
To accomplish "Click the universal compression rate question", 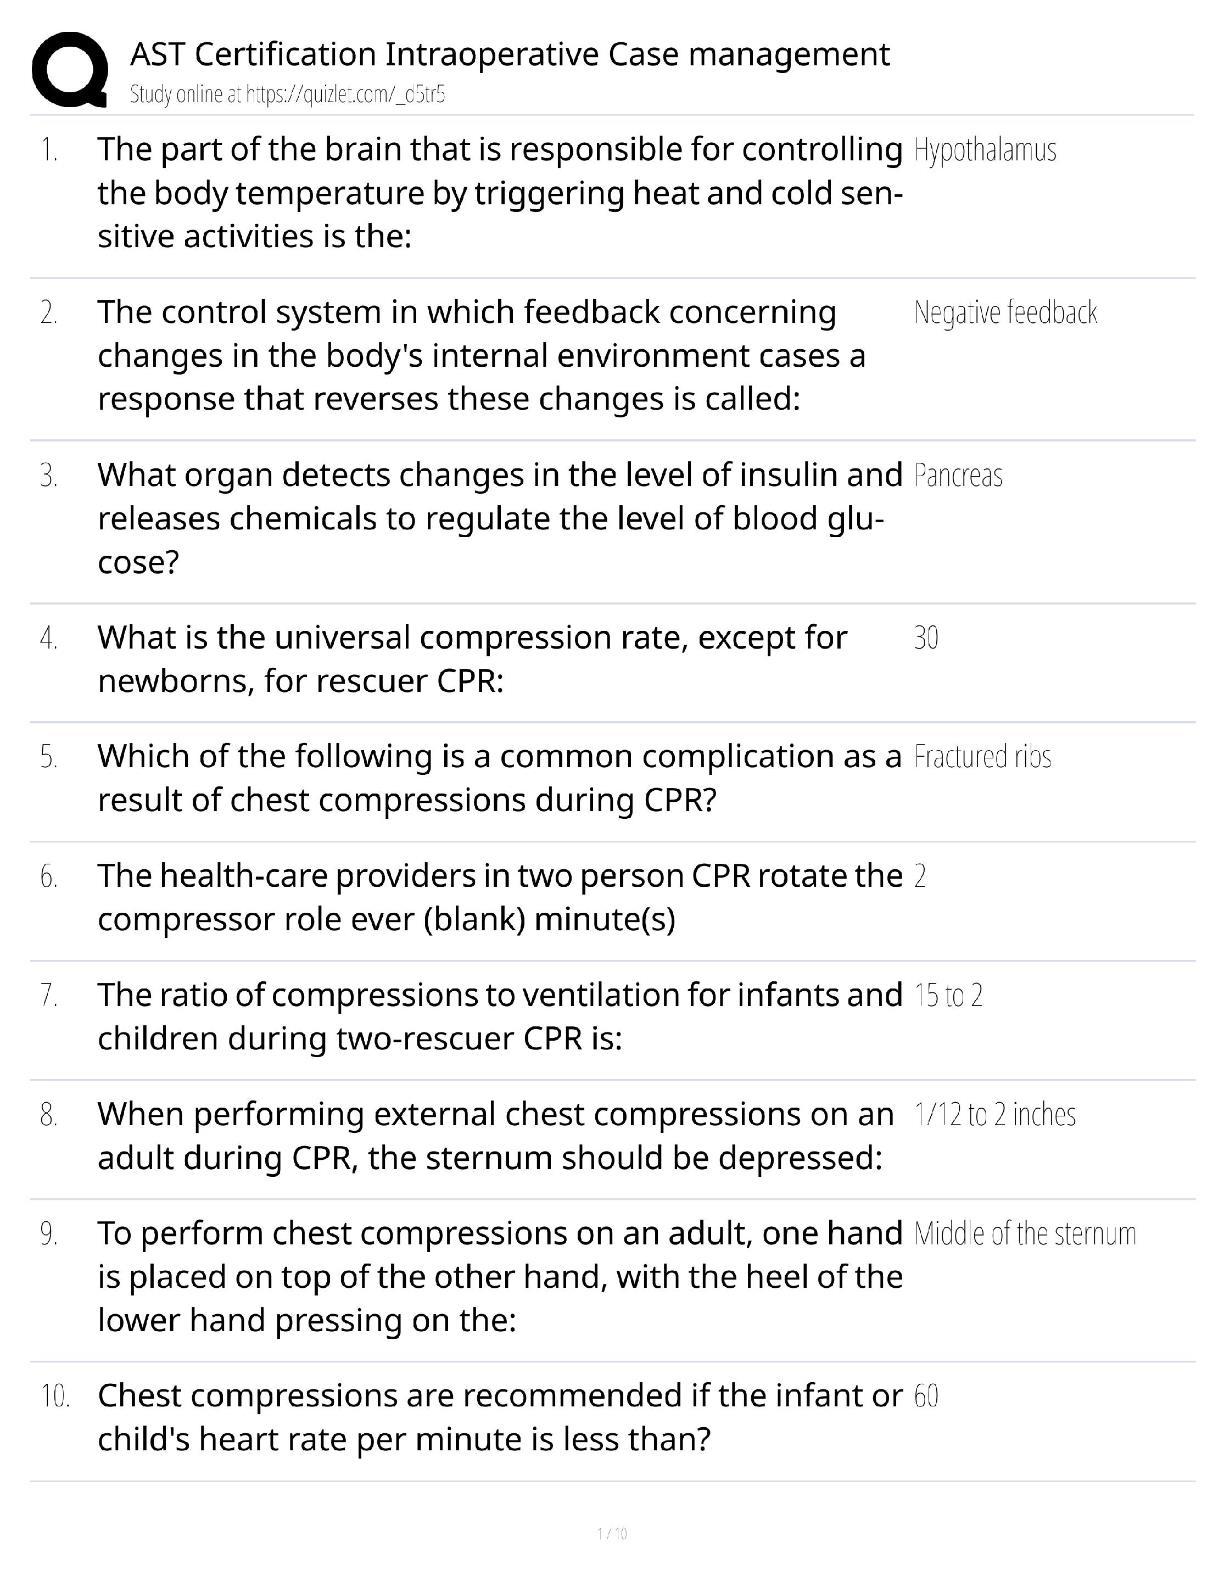I will coord(472,659).
